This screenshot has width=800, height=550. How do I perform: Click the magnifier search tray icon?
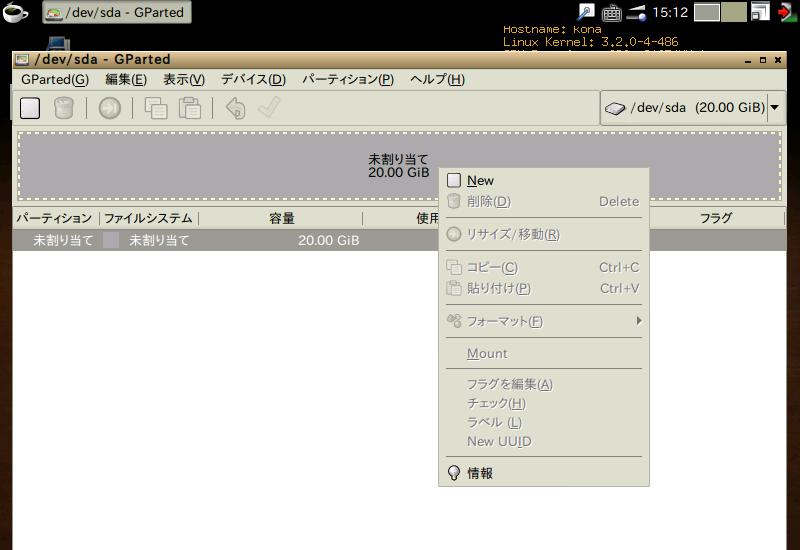[586, 12]
